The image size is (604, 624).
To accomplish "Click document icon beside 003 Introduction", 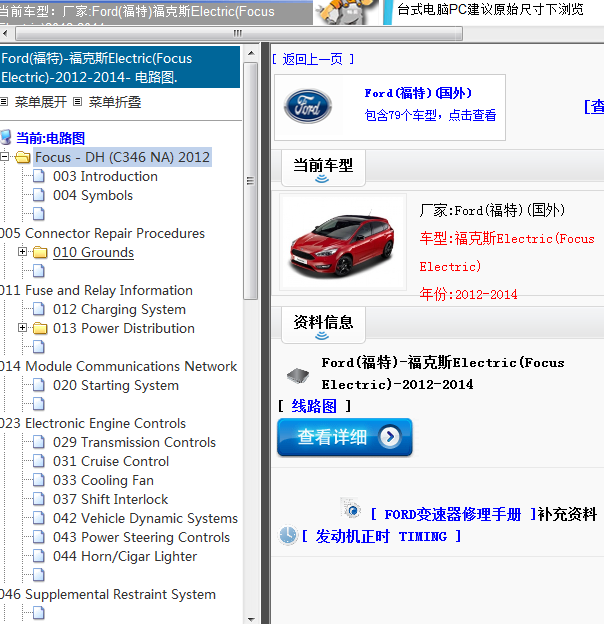I will (x=39, y=176).
